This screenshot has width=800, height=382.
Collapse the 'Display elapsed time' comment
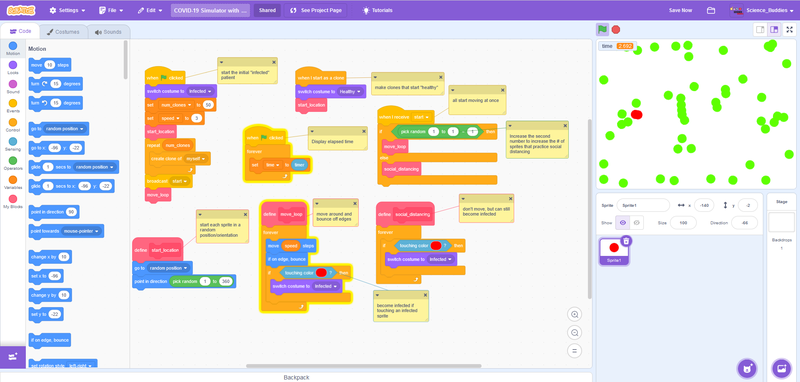[312, 131]
